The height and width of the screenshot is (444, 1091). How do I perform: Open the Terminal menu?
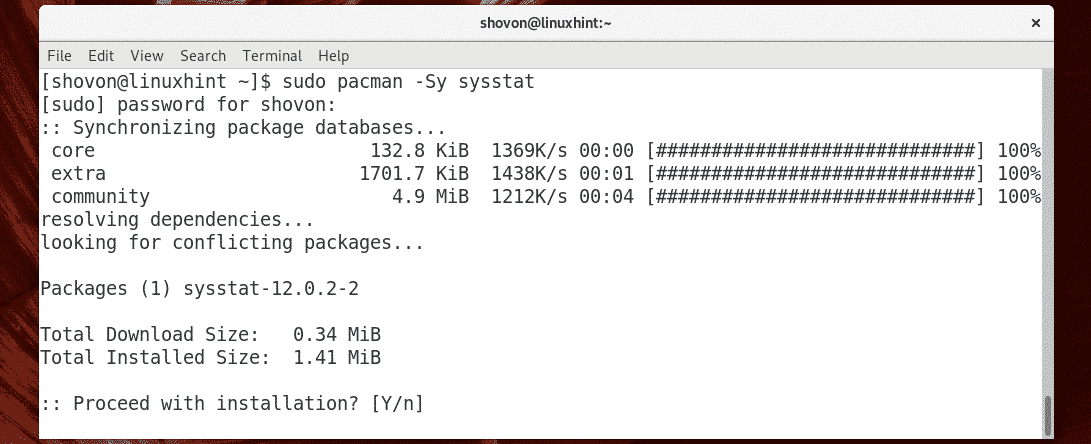[272, 56]
